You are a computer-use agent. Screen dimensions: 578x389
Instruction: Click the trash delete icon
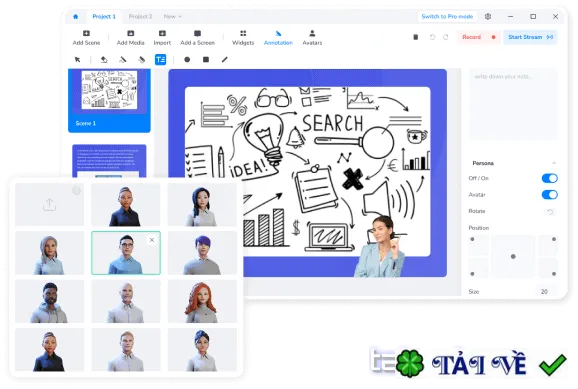tap(416, 37)
